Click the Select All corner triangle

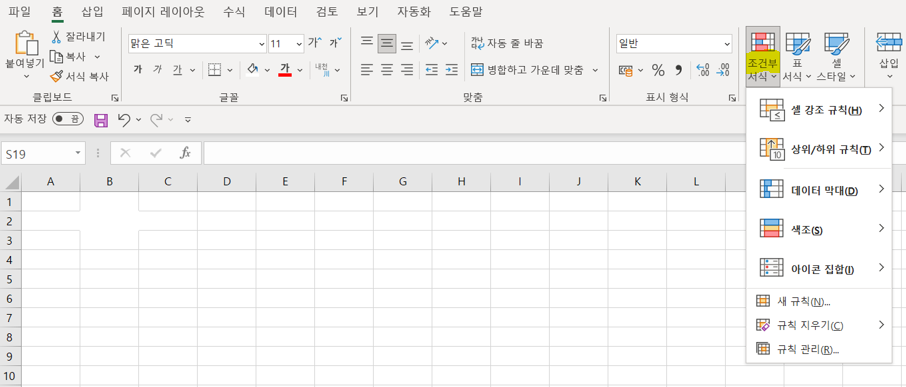tap(12, 183)
